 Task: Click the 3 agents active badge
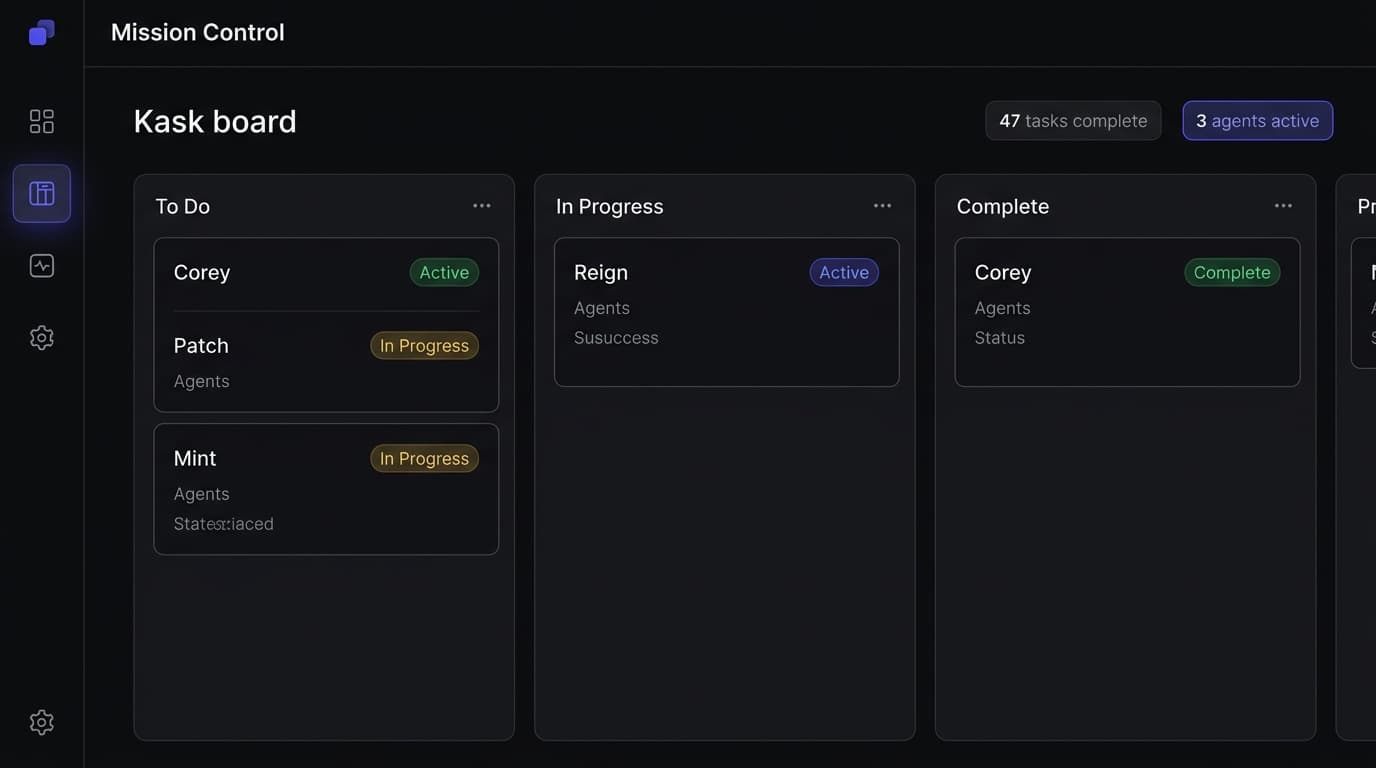point(1257,121)
